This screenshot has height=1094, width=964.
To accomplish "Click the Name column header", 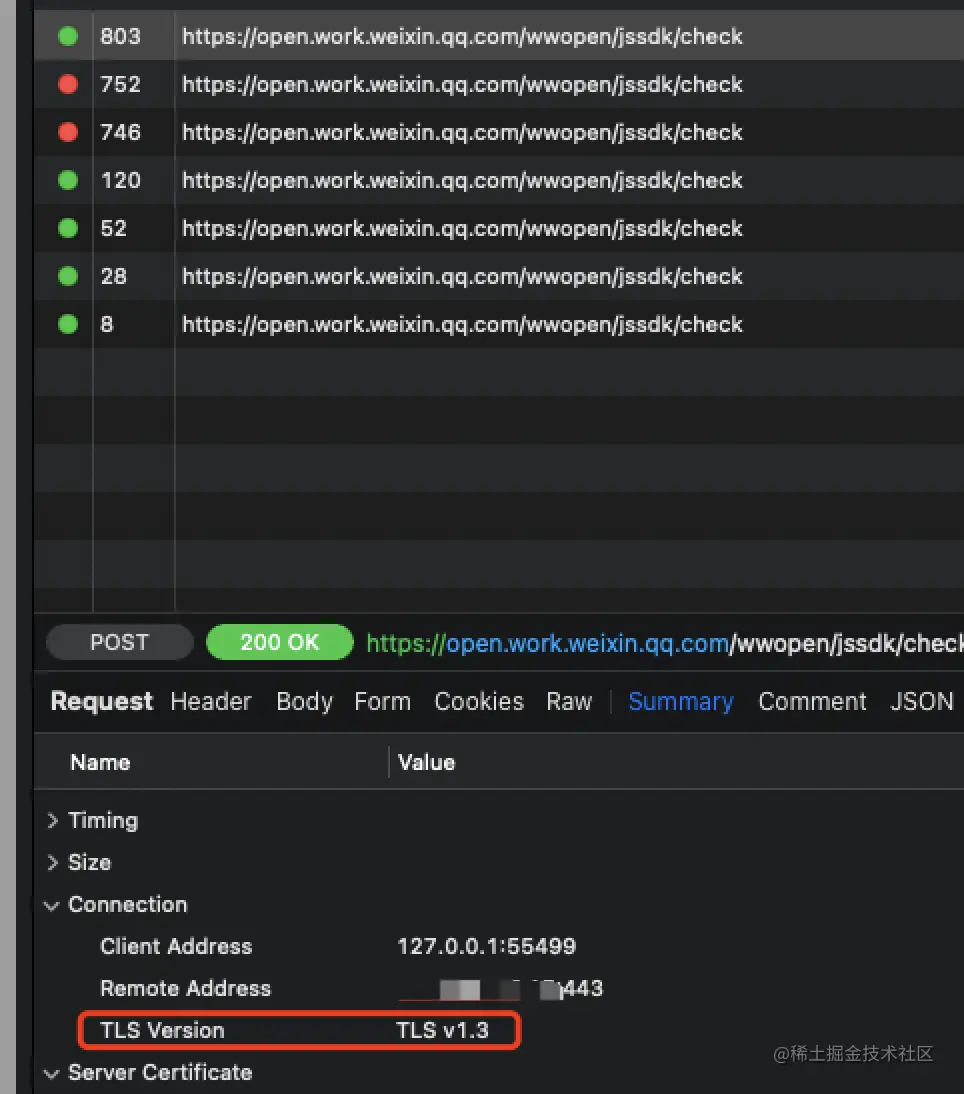I will click(100, 763).
